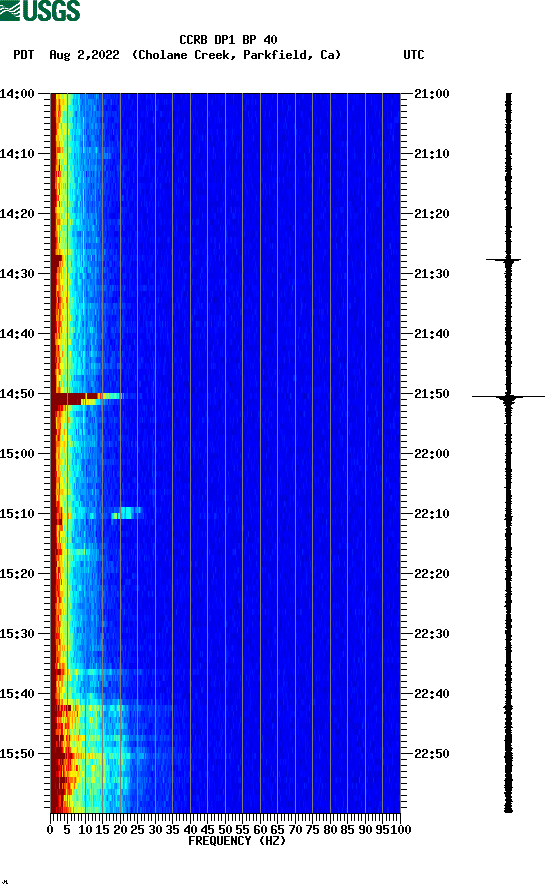This screenshot has width=552, height=893.
Task: Click the UTC timezone label
Action: [414, 55]
